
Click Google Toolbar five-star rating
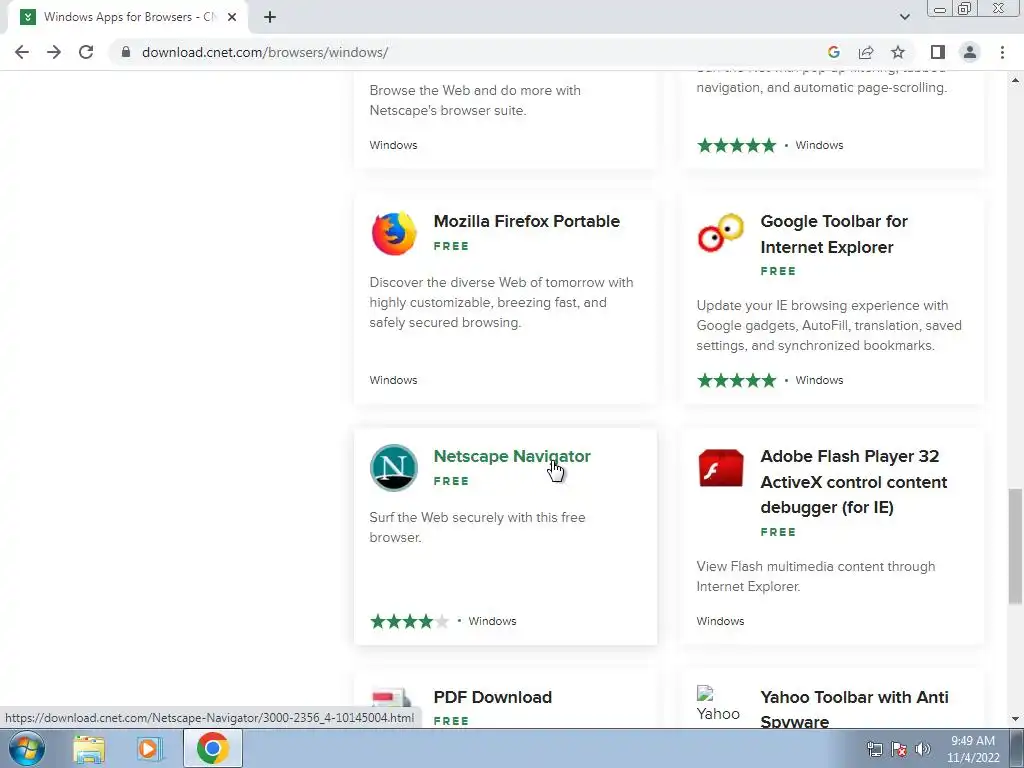pyautogui.click(x=737, y=380)
